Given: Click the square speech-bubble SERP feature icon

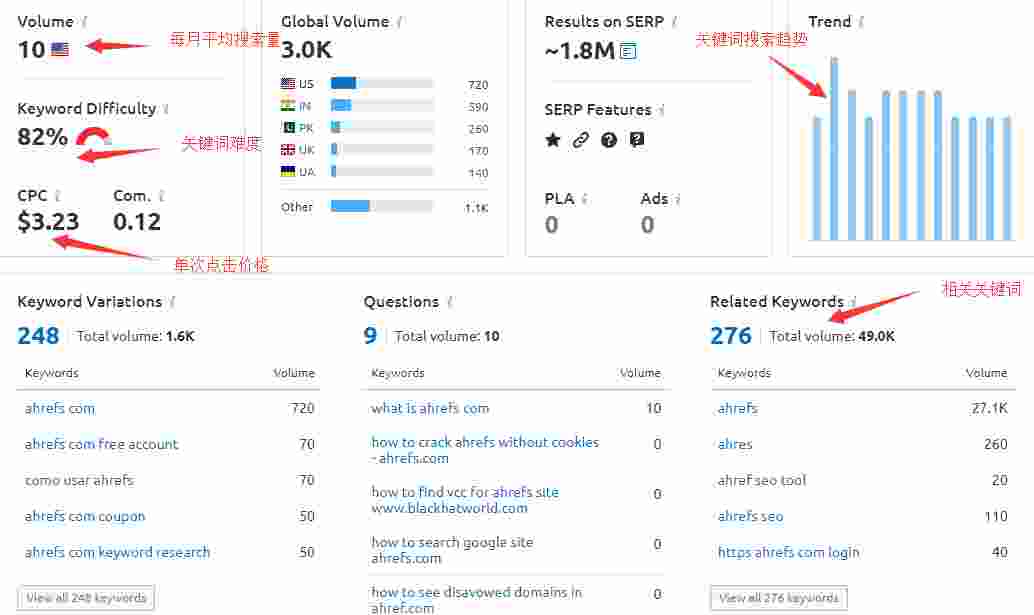Looking at the screenshot, I should [637, 140].
